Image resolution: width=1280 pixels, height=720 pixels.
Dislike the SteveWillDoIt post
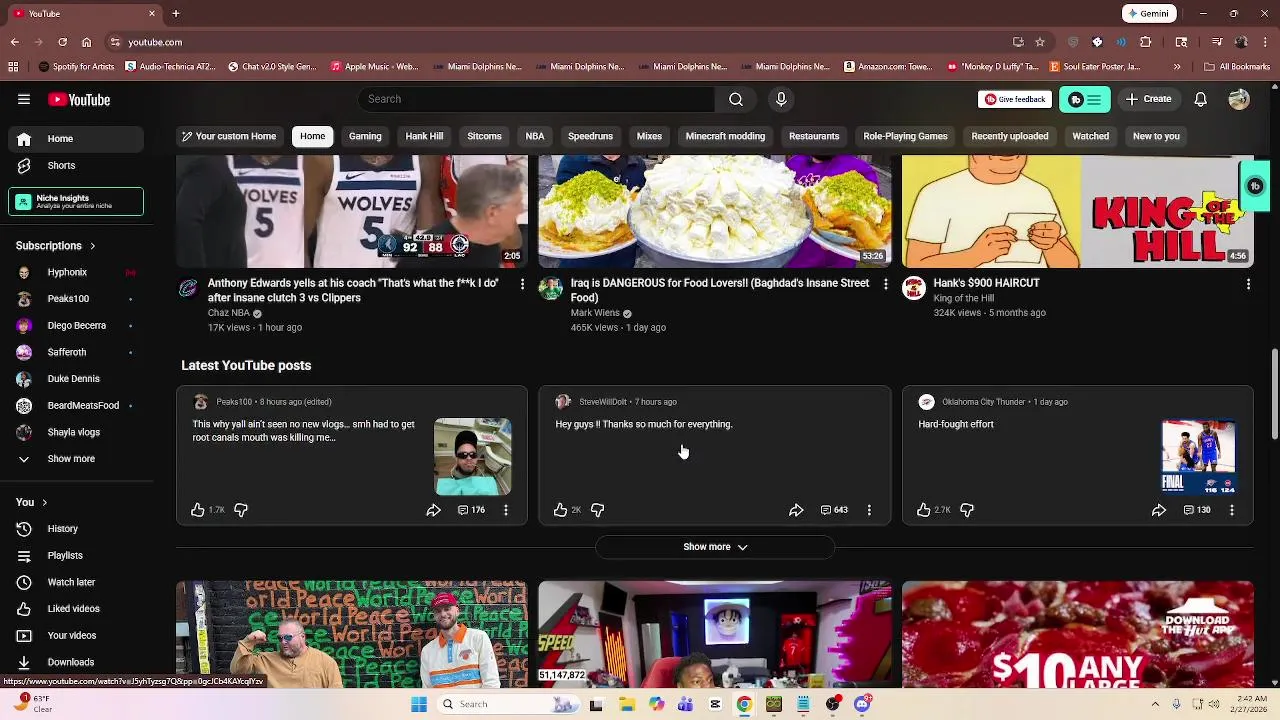coord(598,510)
